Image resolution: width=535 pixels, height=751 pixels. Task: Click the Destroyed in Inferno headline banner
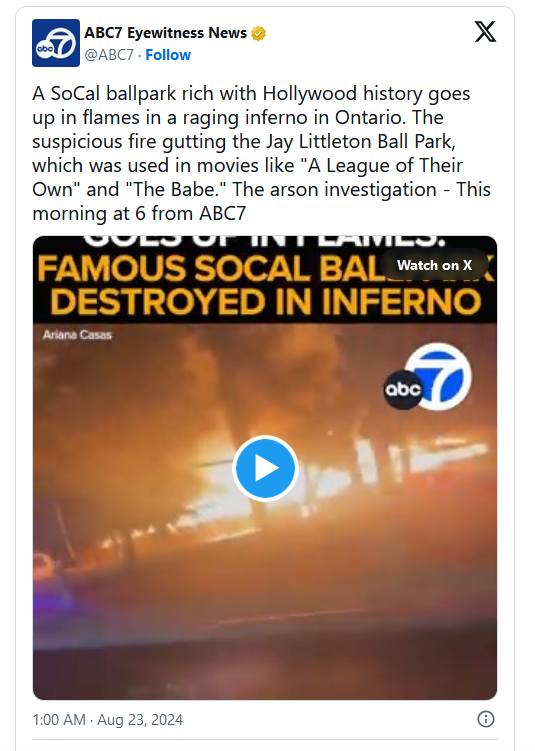click(265, 302)
